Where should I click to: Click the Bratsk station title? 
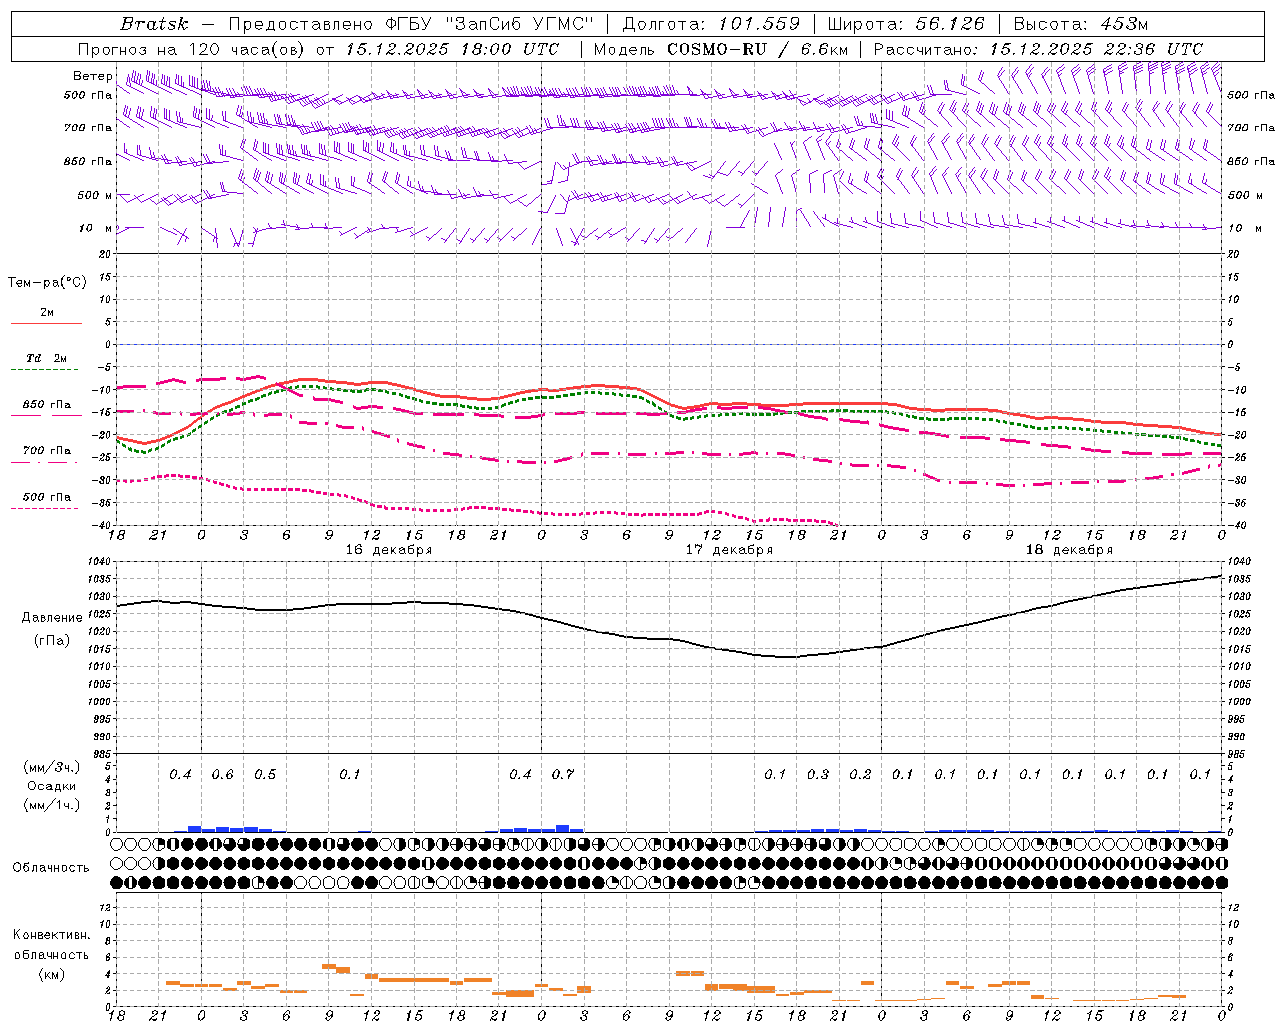(154, 24)
